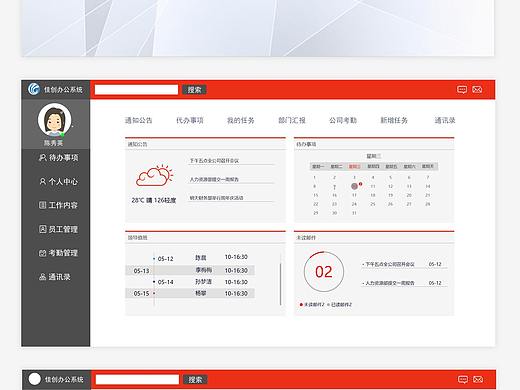
Task: Select day 17 in the calendar
Action: (354, 195)
